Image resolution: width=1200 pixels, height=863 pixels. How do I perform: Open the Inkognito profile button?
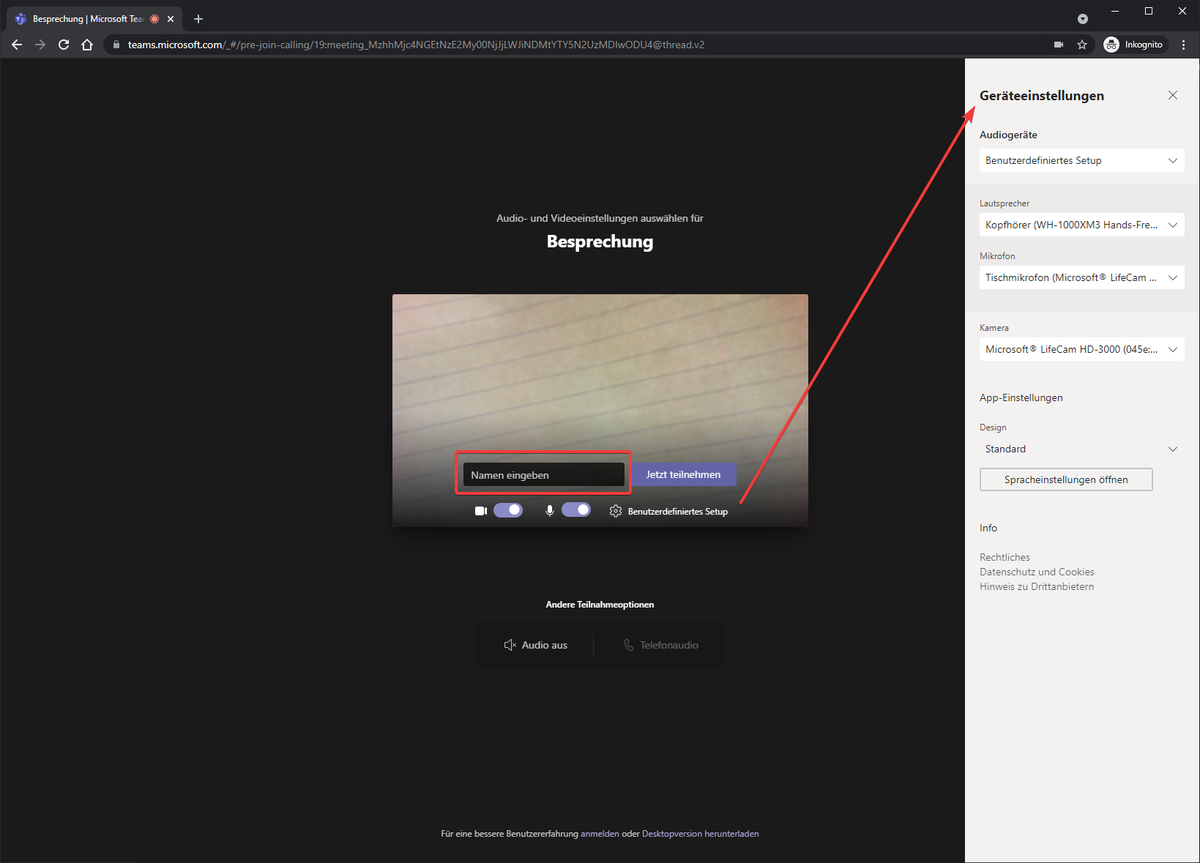[1134, 45]
